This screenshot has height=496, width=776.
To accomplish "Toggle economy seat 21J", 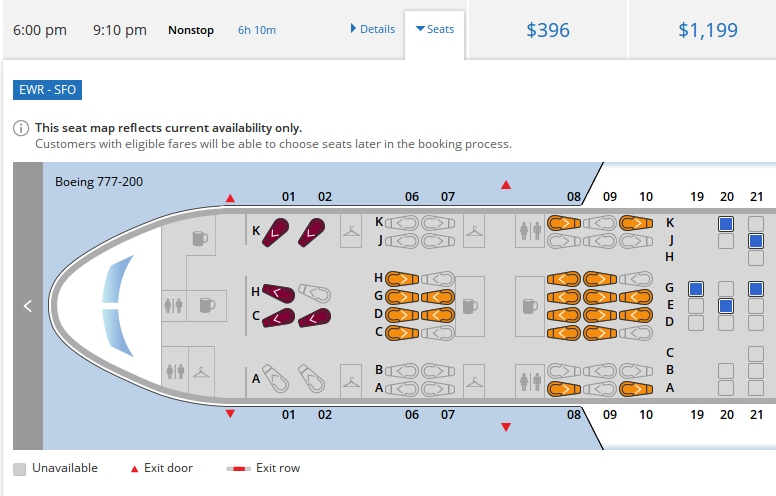I will pyautogui.click(x=756, y=241).
